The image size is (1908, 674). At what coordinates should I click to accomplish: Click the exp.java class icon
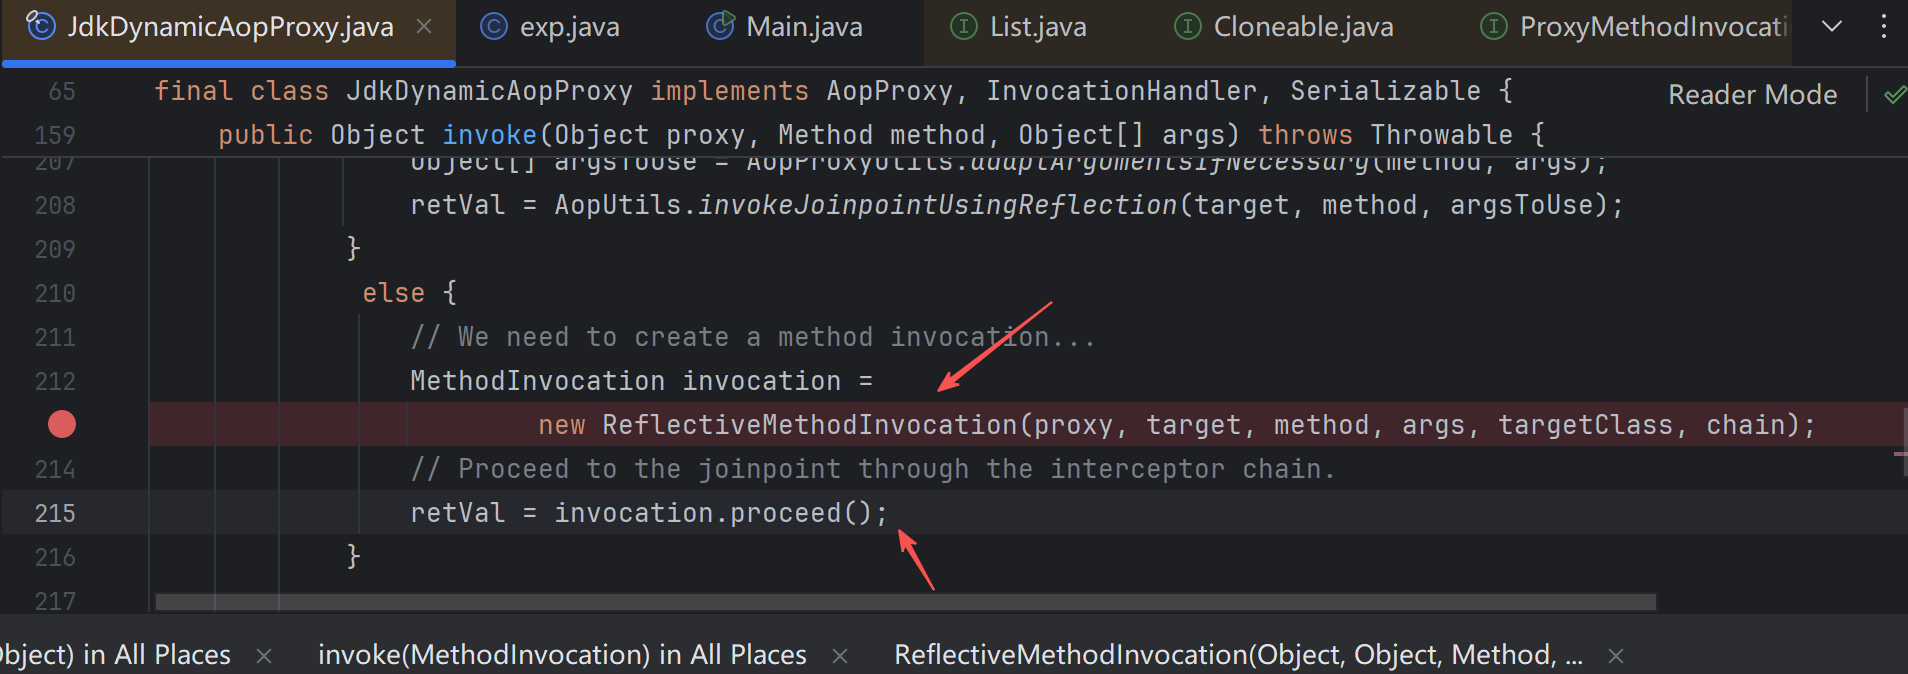(x=493, y=27)
